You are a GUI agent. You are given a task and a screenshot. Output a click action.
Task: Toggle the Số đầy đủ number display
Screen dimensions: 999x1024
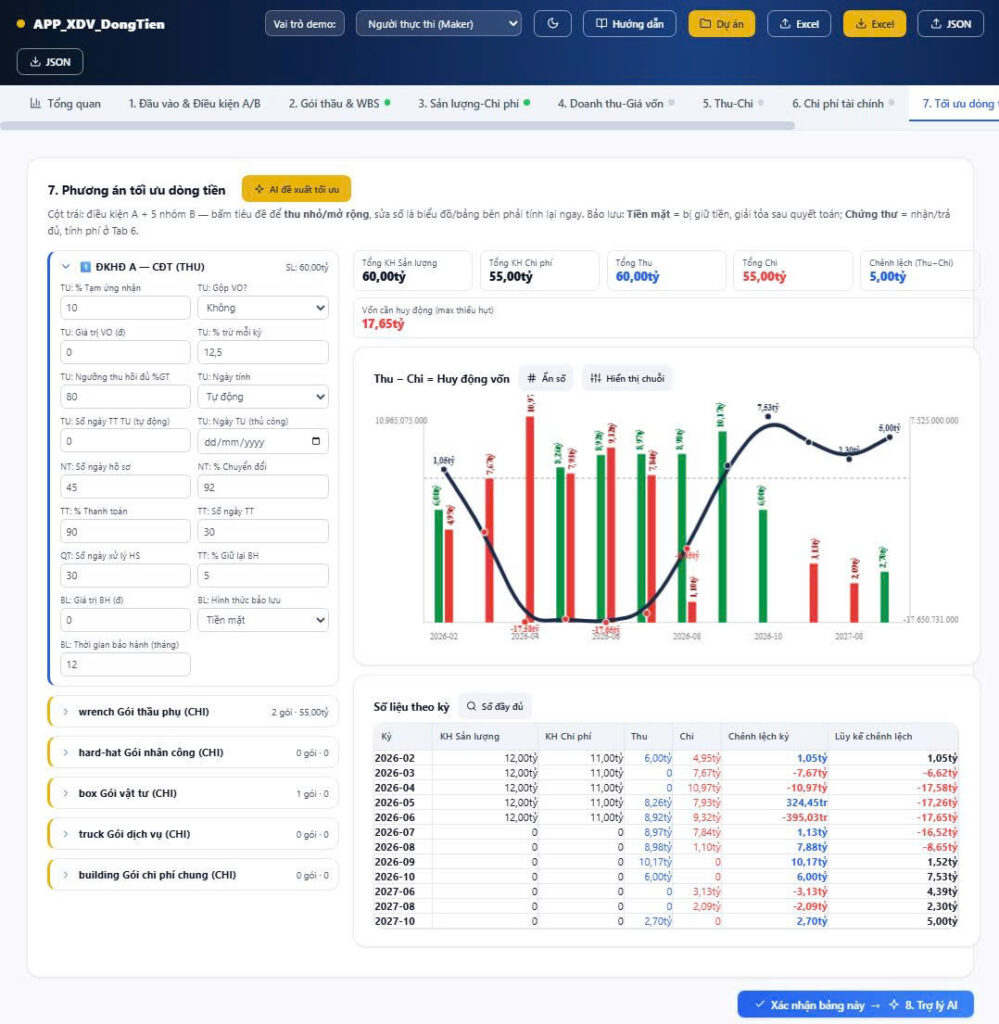pos(495,707)
